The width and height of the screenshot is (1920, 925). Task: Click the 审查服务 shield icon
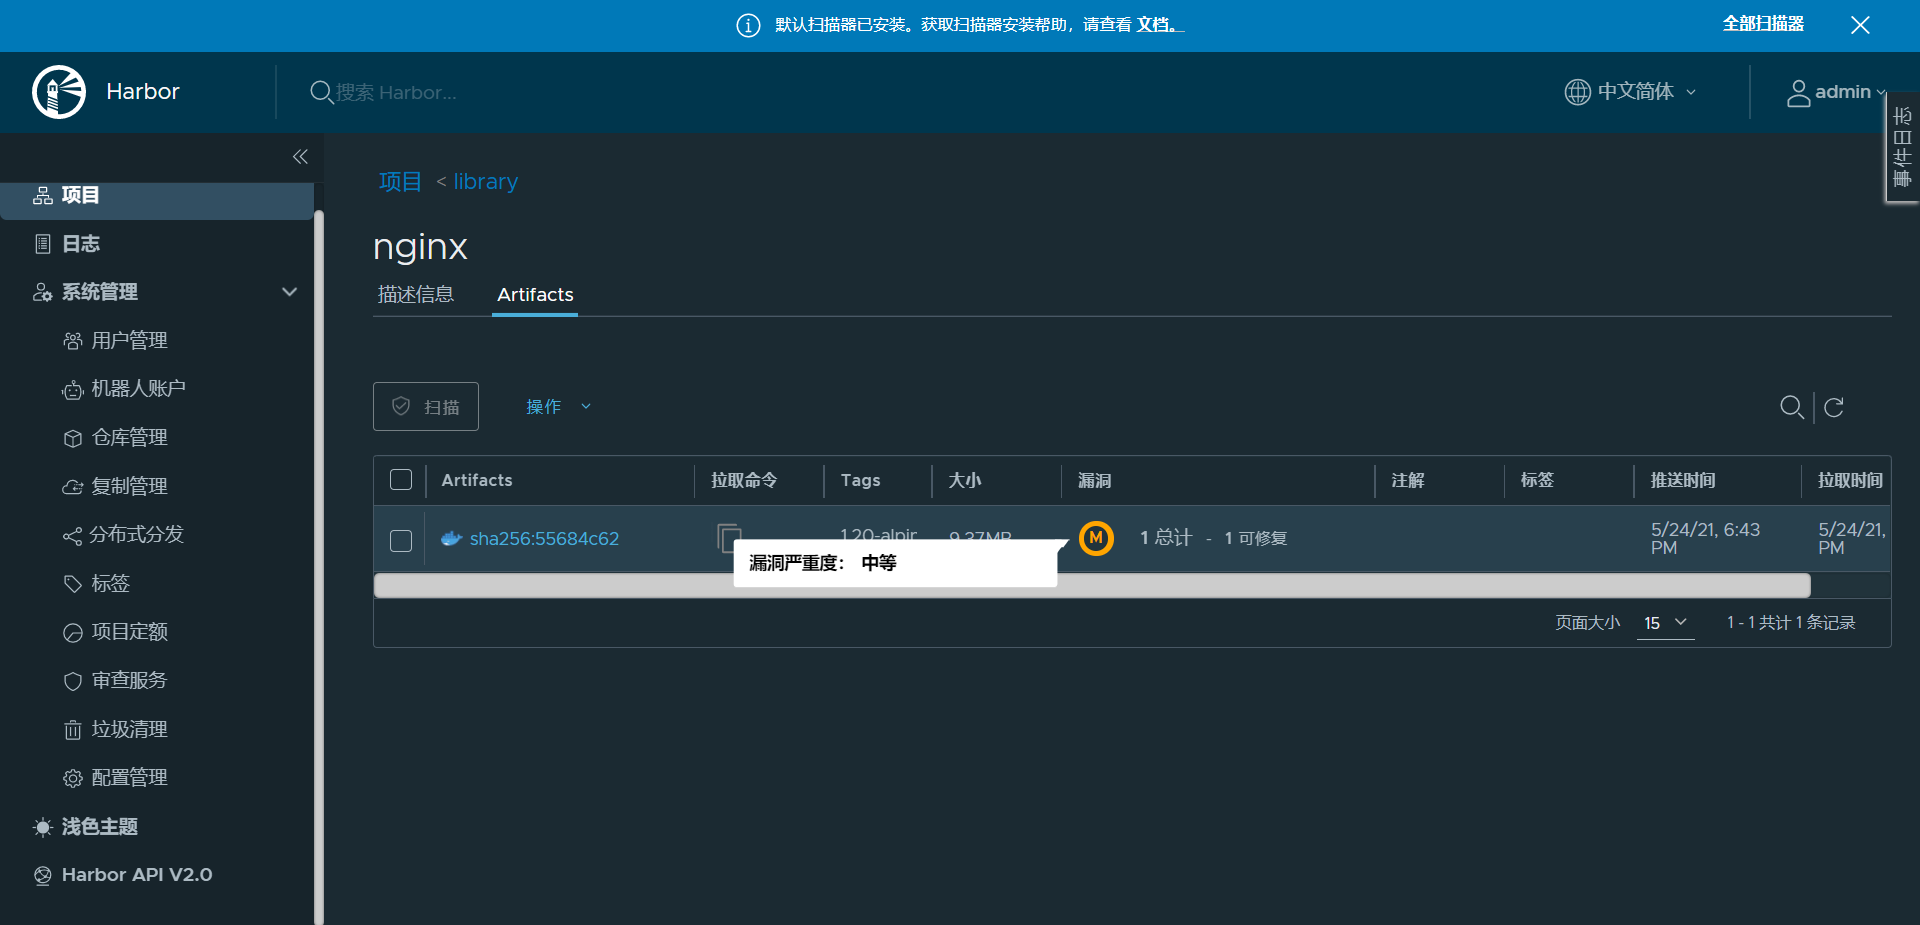[x=73, y=681]
